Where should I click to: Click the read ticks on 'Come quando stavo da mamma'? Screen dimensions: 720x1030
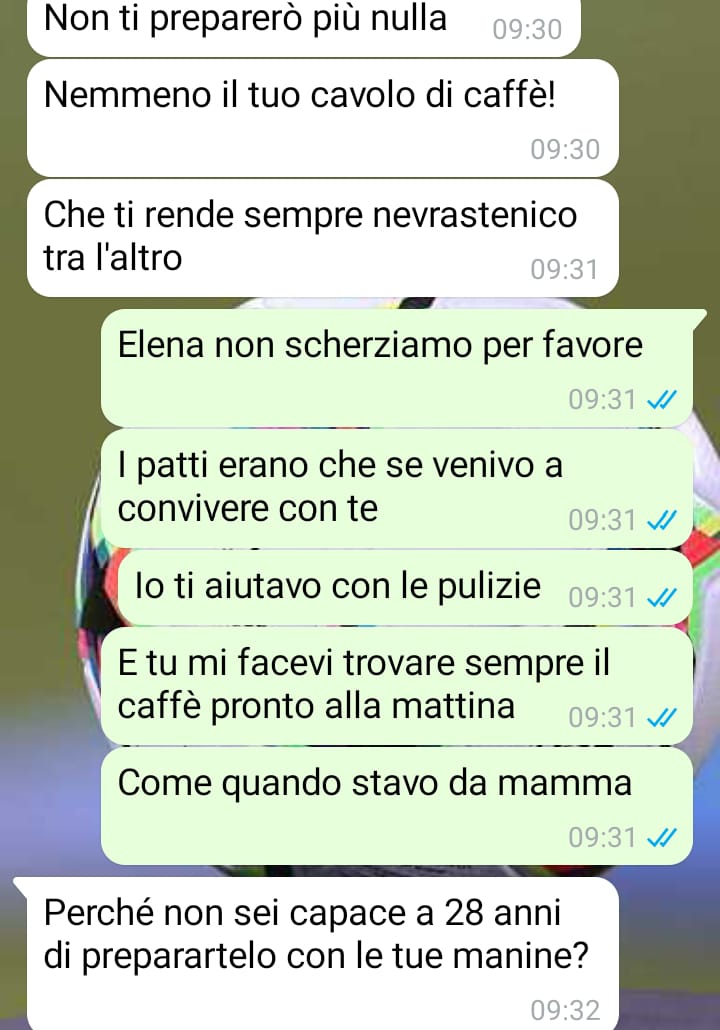pyautogui.click(x=662, y=838)
